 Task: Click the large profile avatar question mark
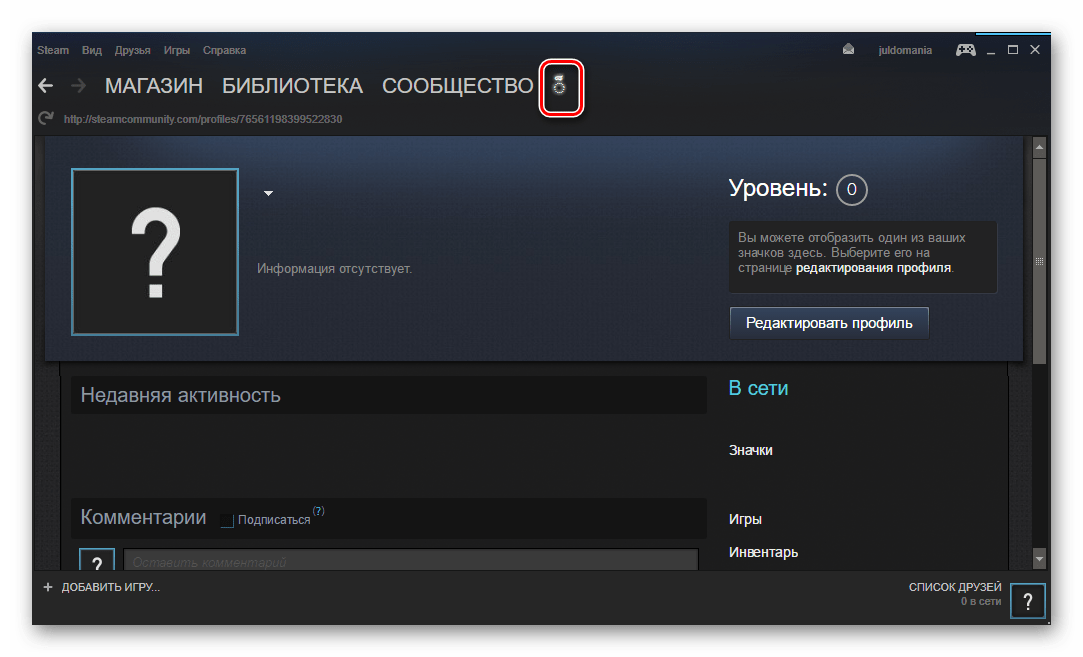[x=155, y=252]
